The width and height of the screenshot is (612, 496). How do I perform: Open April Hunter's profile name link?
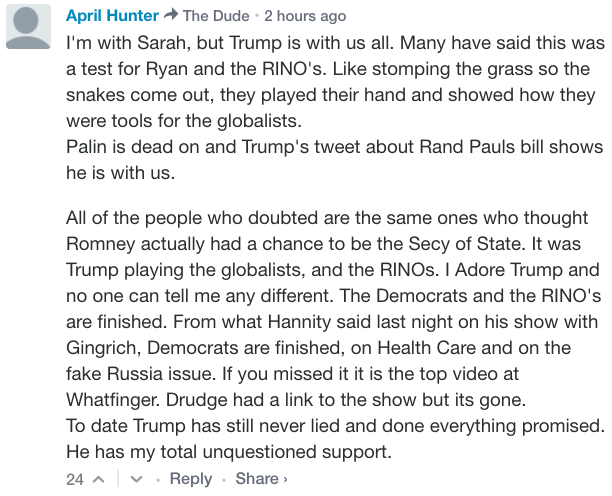pos(112,16)
